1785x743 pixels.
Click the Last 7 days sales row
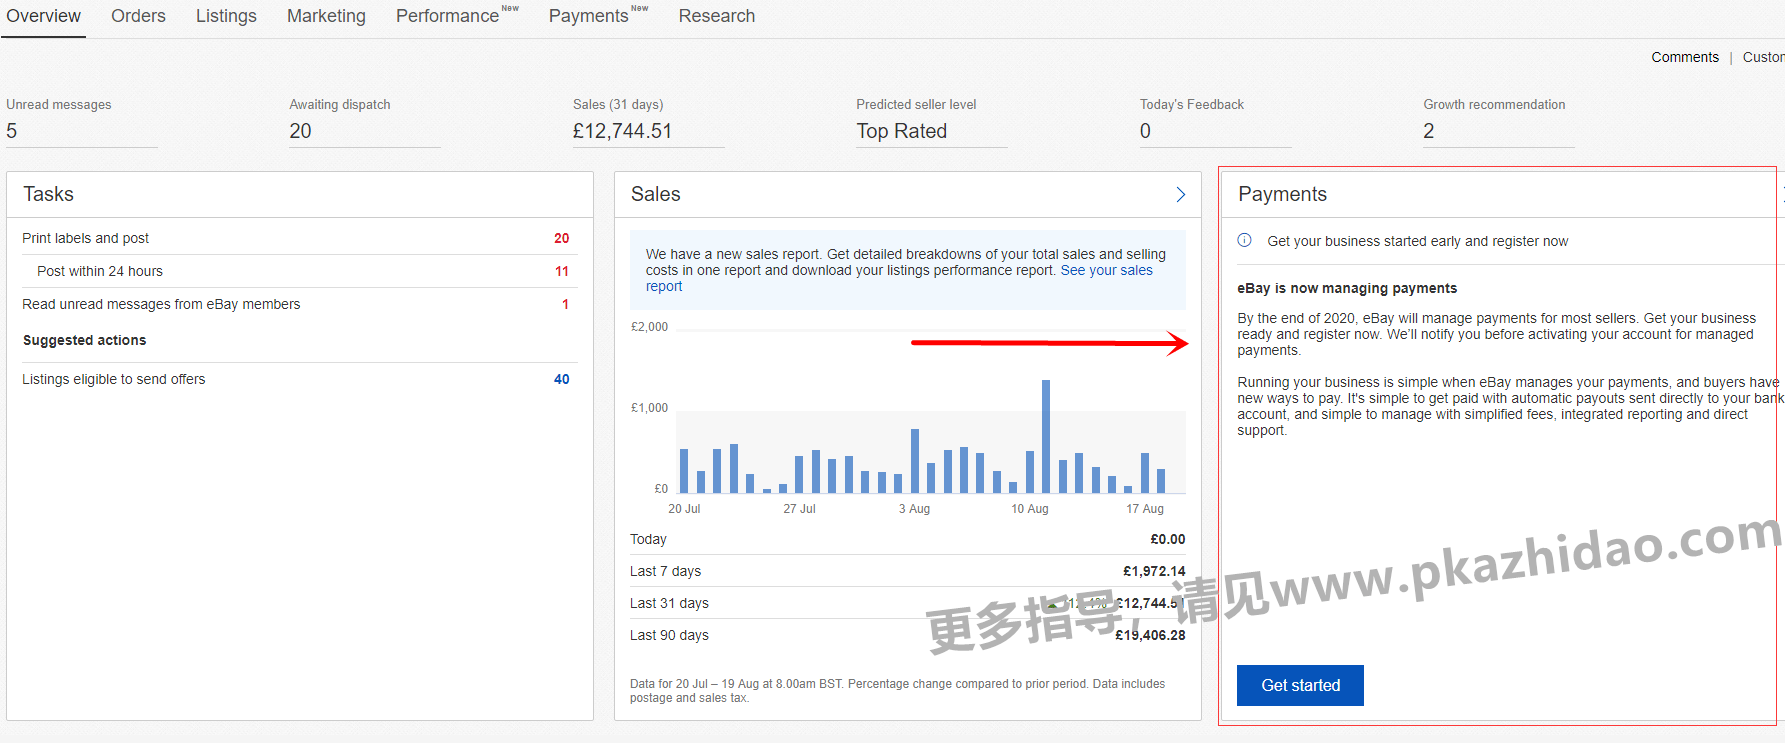coord(907,571)
